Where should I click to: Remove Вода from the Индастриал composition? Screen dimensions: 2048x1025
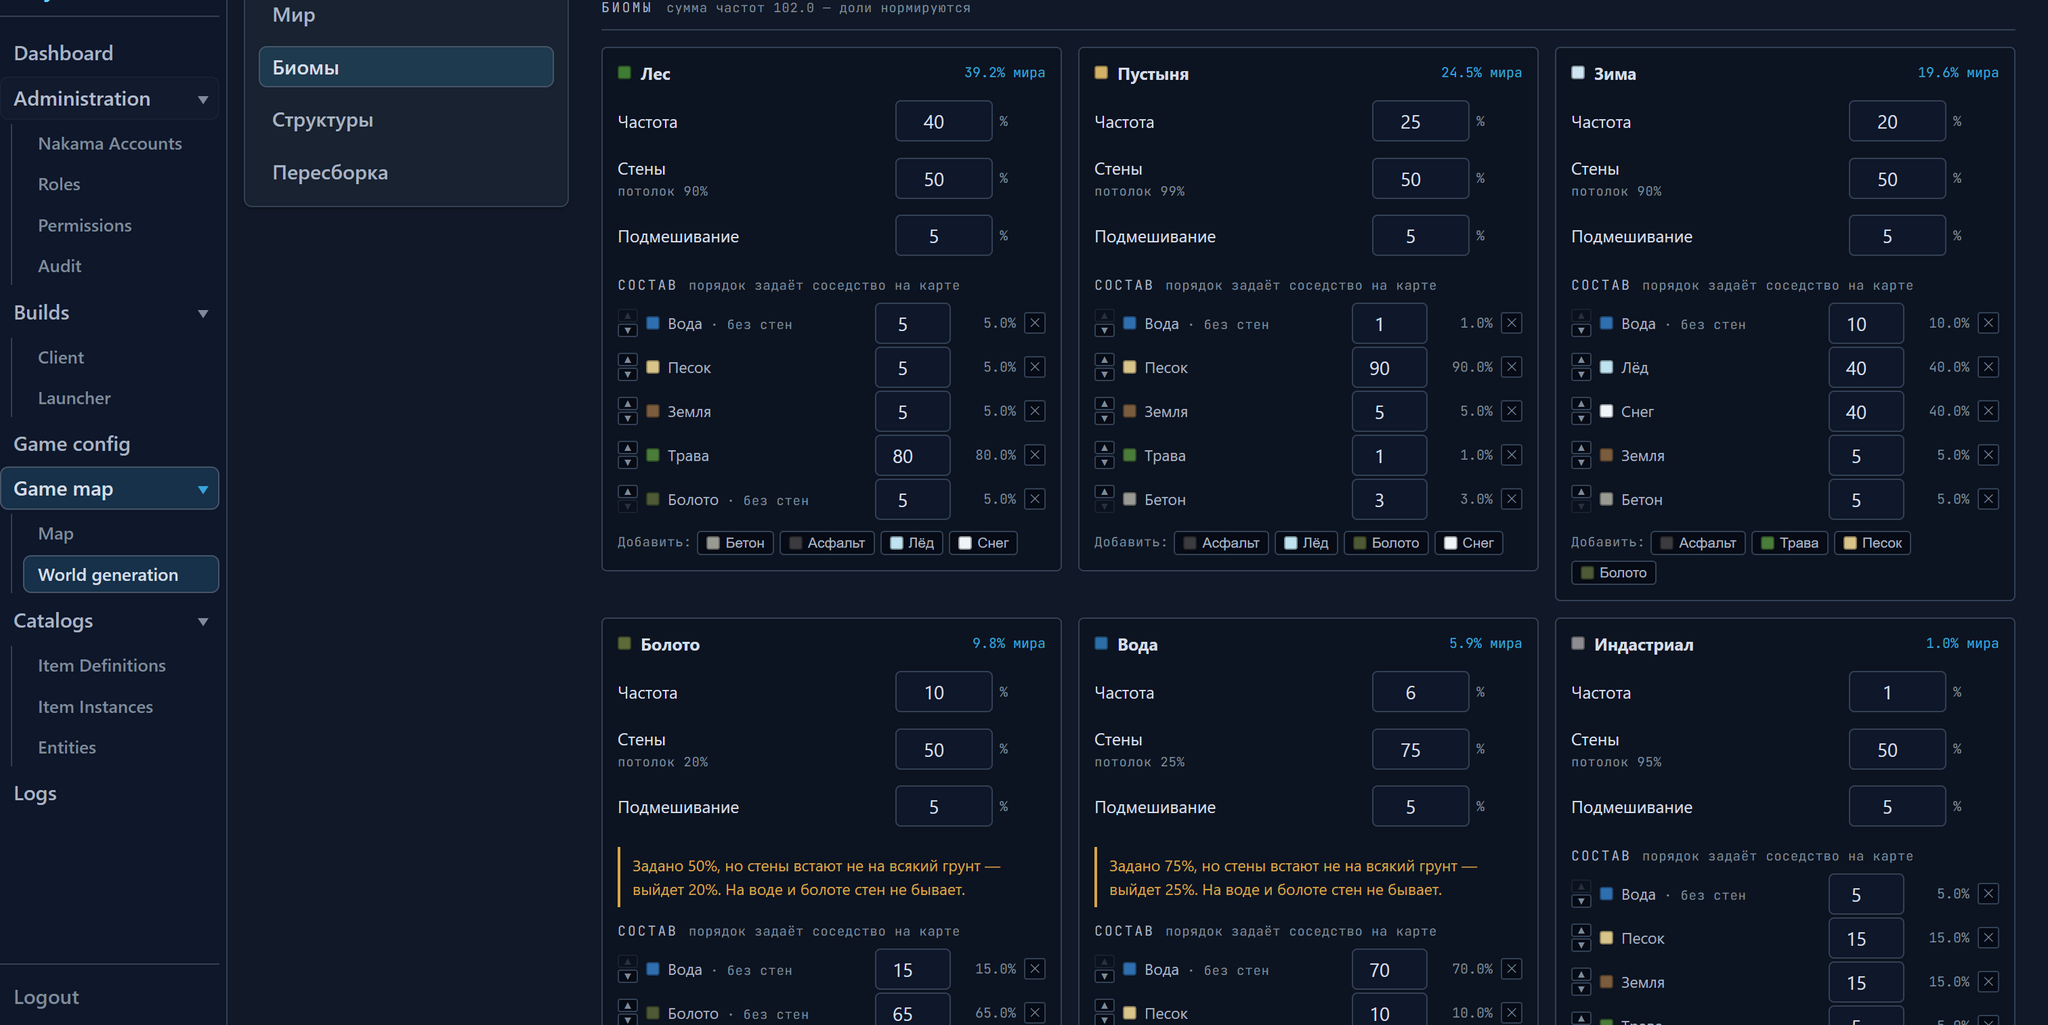point(1989,894)
